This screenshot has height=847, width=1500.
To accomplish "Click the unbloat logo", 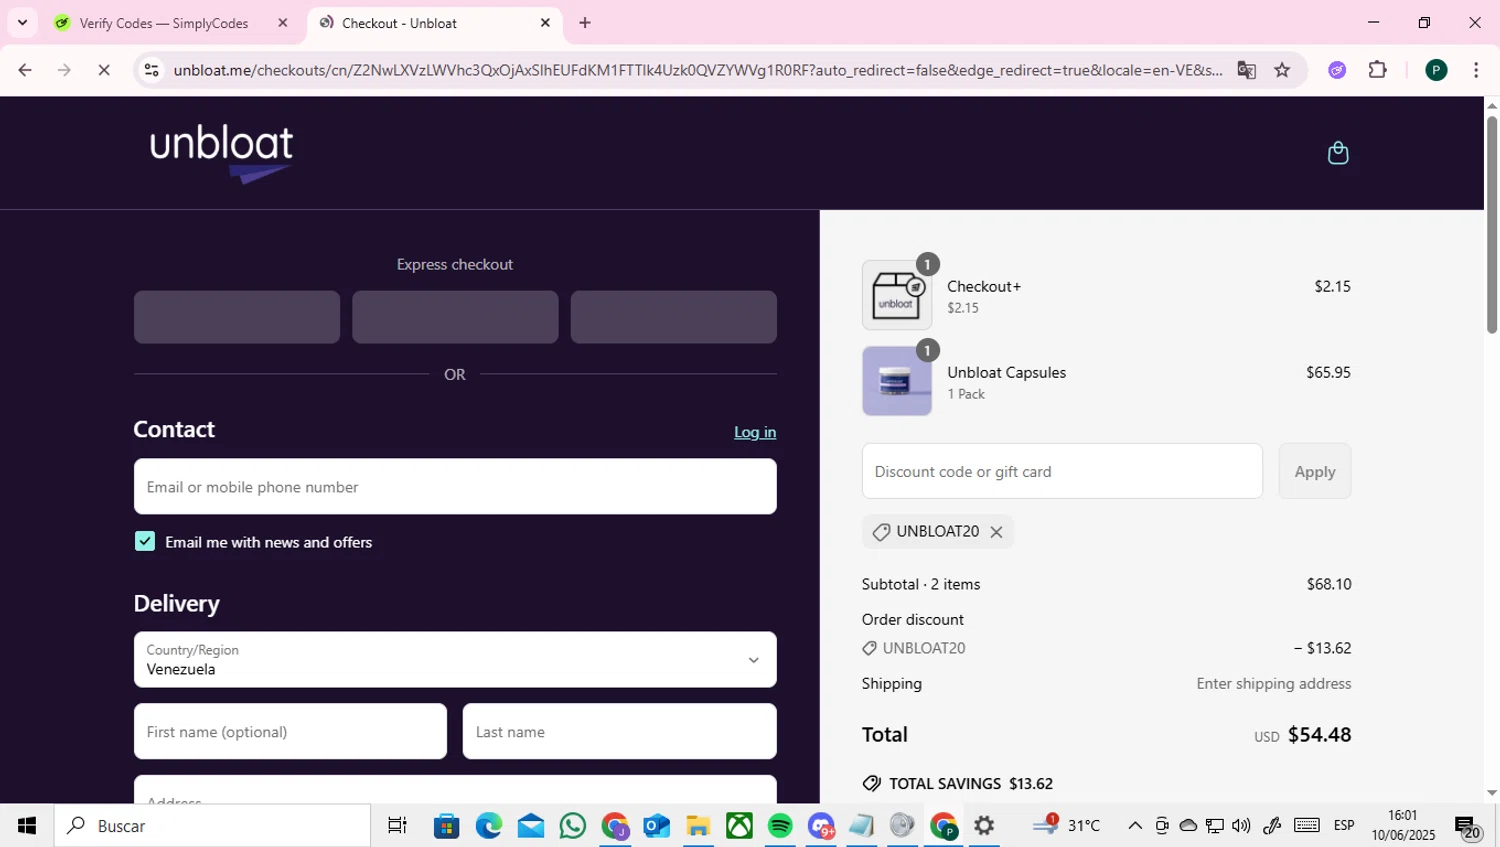I will [x=221, y=154].
